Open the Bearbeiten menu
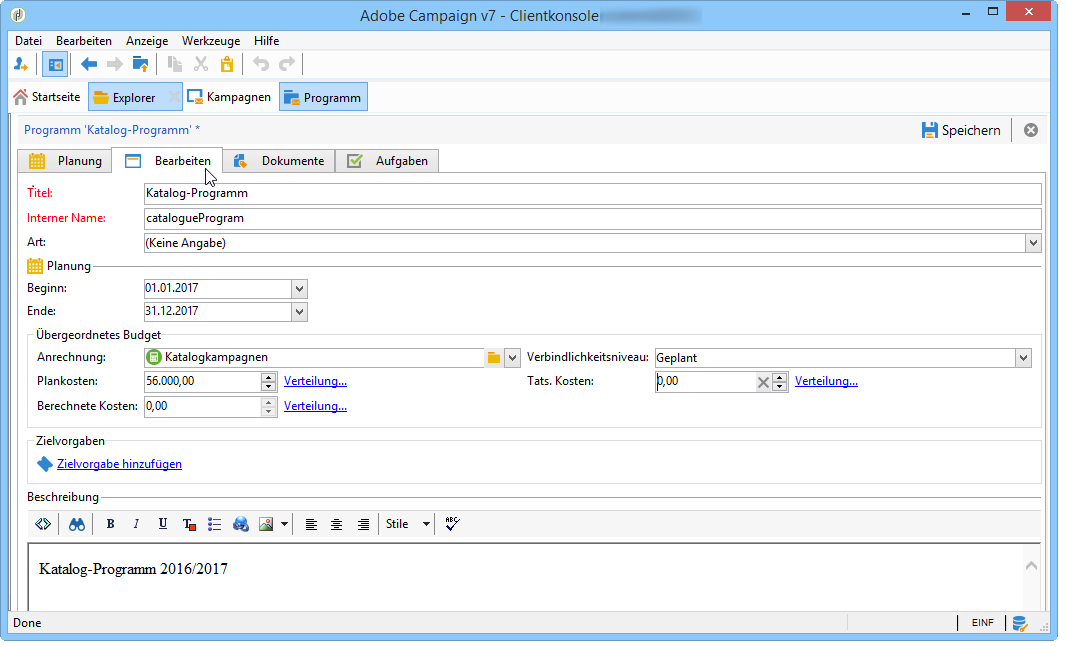 click(84, 42)
